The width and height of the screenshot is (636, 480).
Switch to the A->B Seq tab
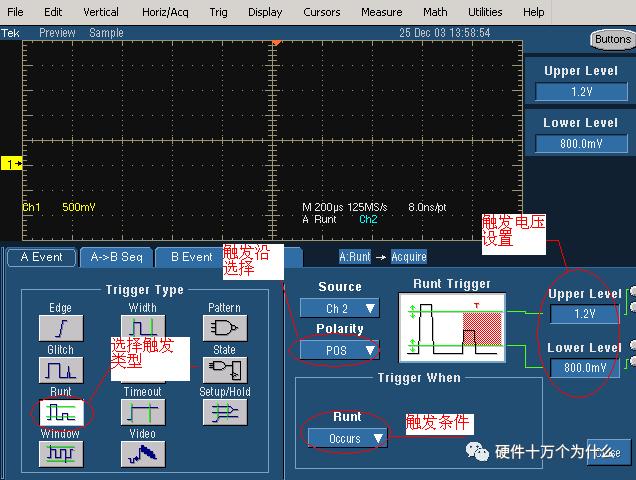tap(117, 257)
